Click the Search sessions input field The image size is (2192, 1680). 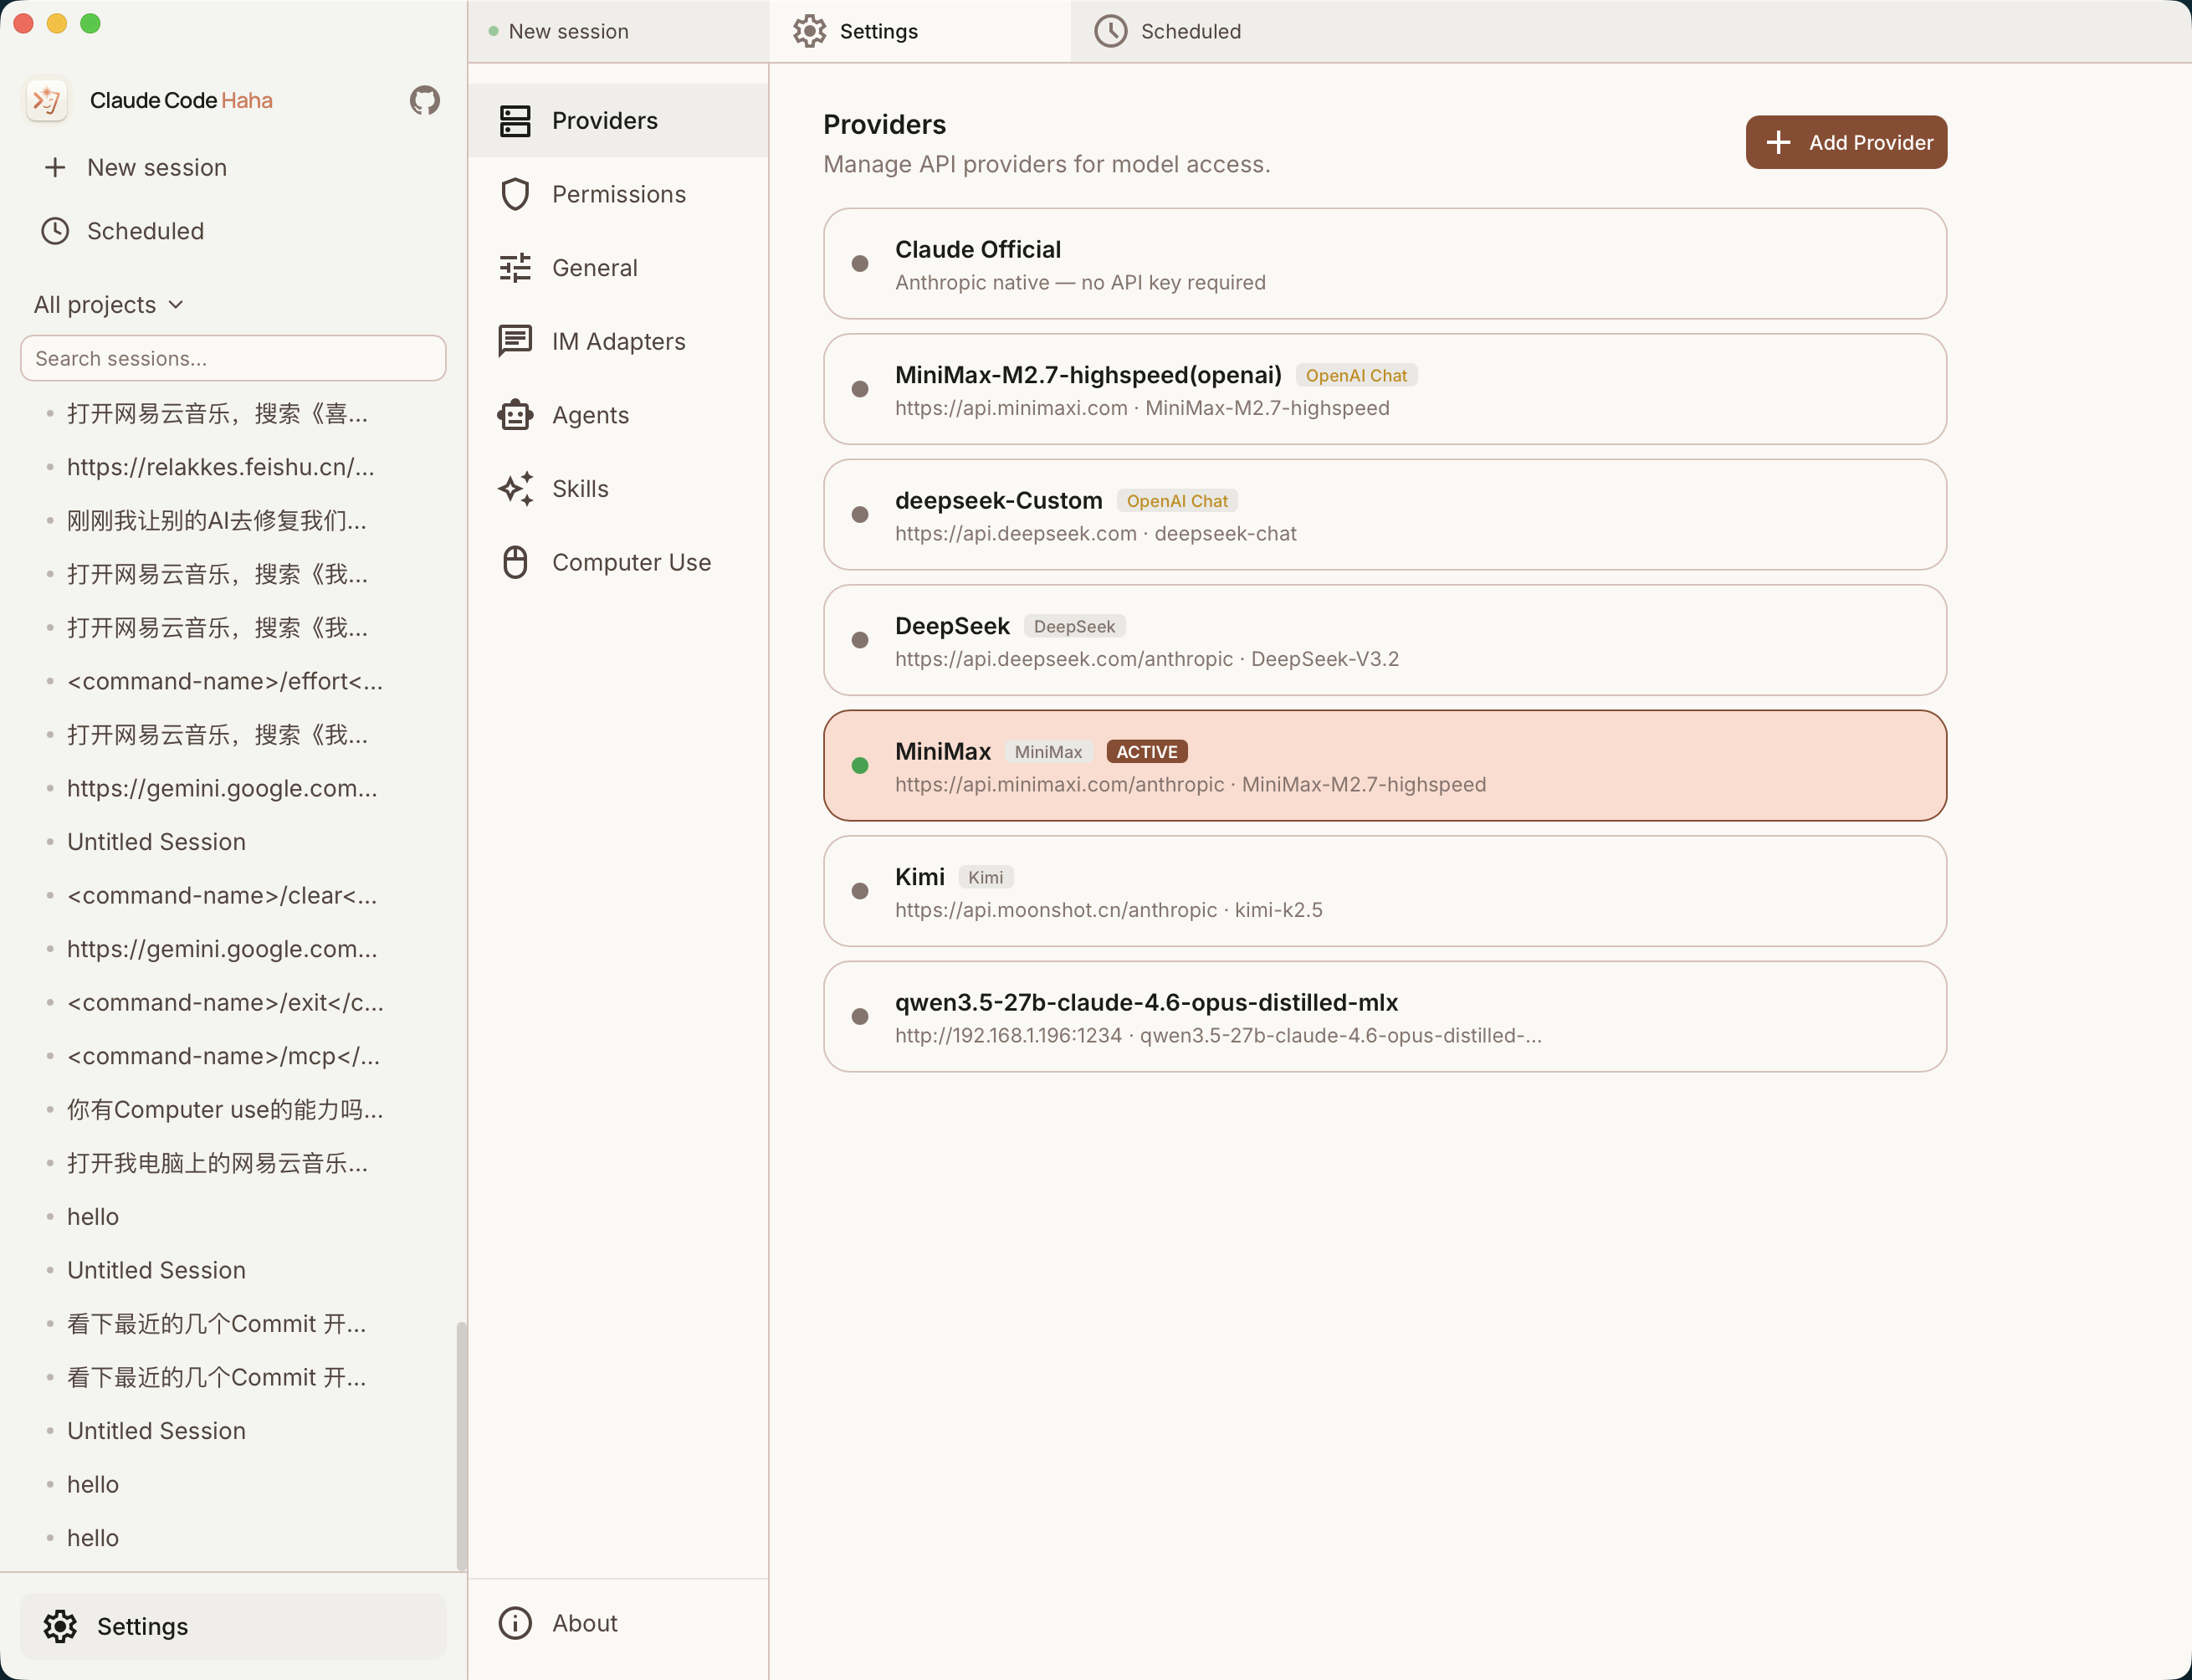(x=233, y=358)
